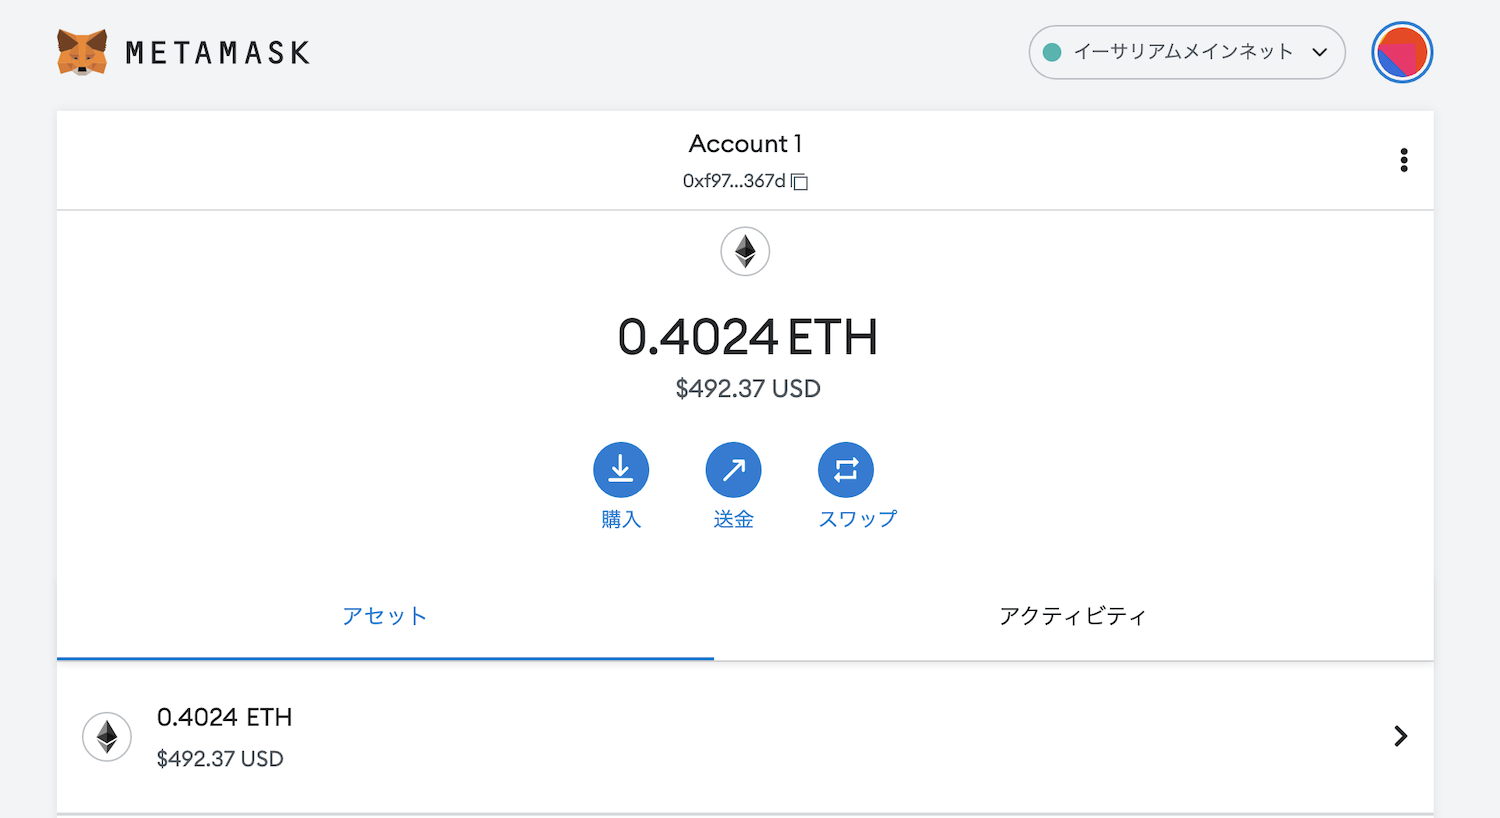The height and width of the screenshot is (818, 1500).
Task: Copy address with the clipboard icon
Action: (x=799, y=182)
